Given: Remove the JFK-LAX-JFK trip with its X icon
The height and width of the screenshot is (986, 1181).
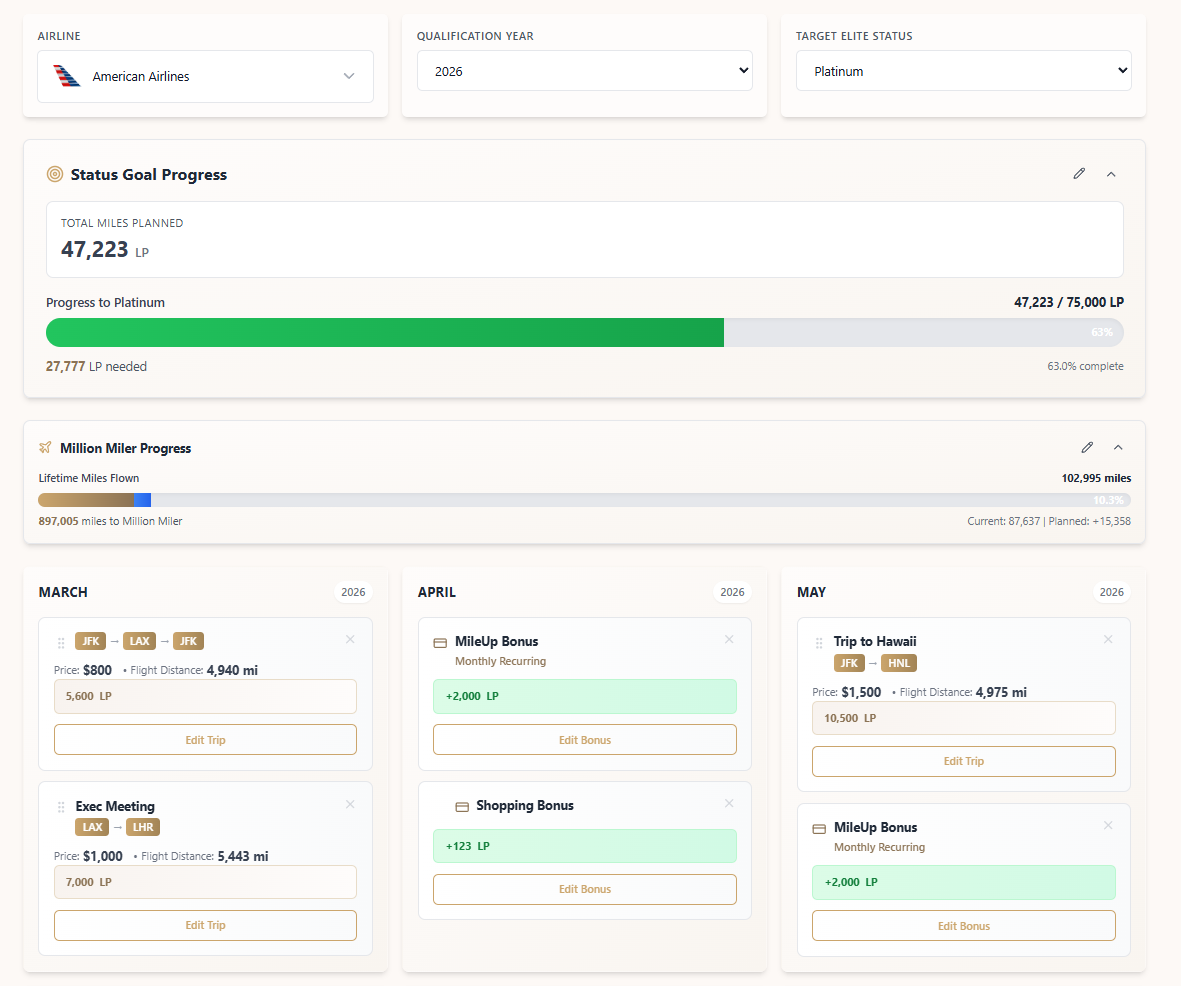Looking at the screenshot, I should [x=350, y=640].
